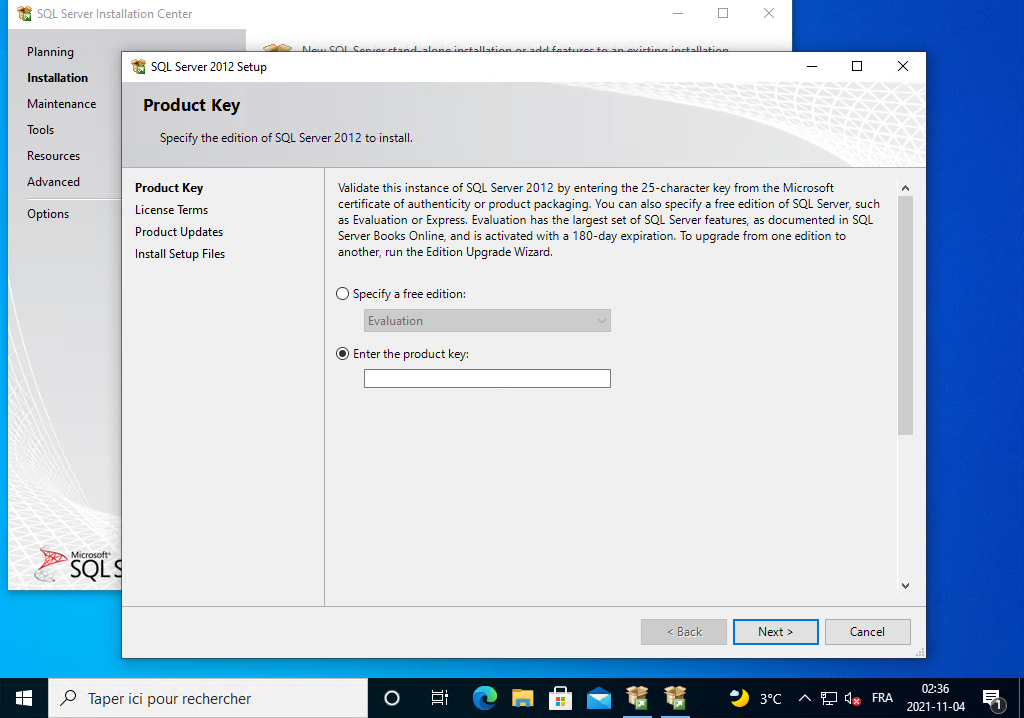Show hidden system tray icons chevron
The image size is (1024, 718).
804,698
